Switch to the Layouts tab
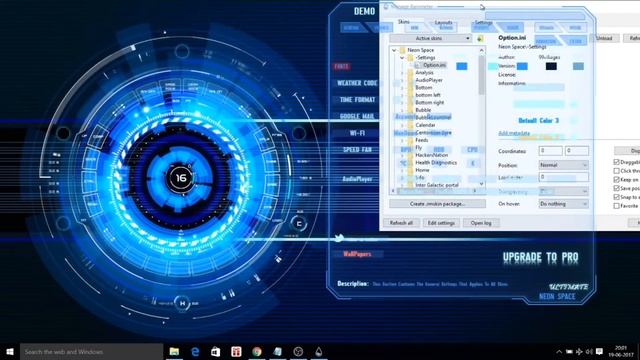 pyautogui.click(x=443, y=22)
